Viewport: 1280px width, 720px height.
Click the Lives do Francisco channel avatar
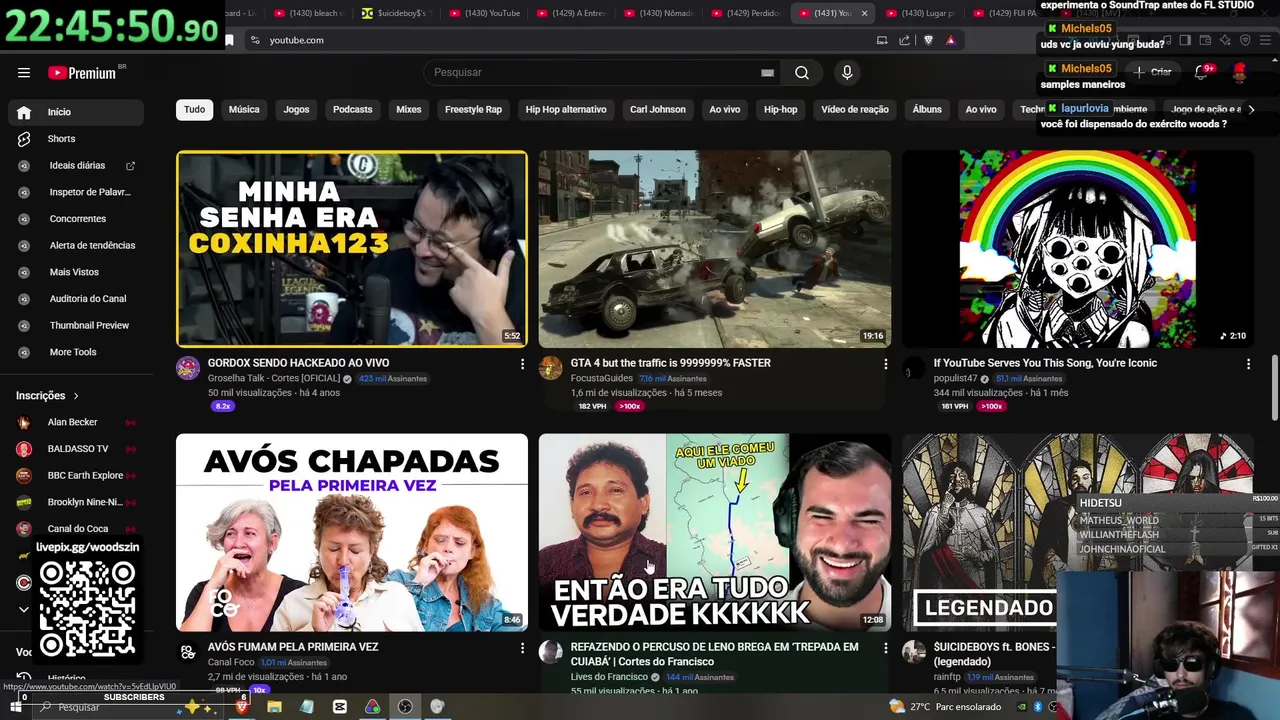(551, 652)
